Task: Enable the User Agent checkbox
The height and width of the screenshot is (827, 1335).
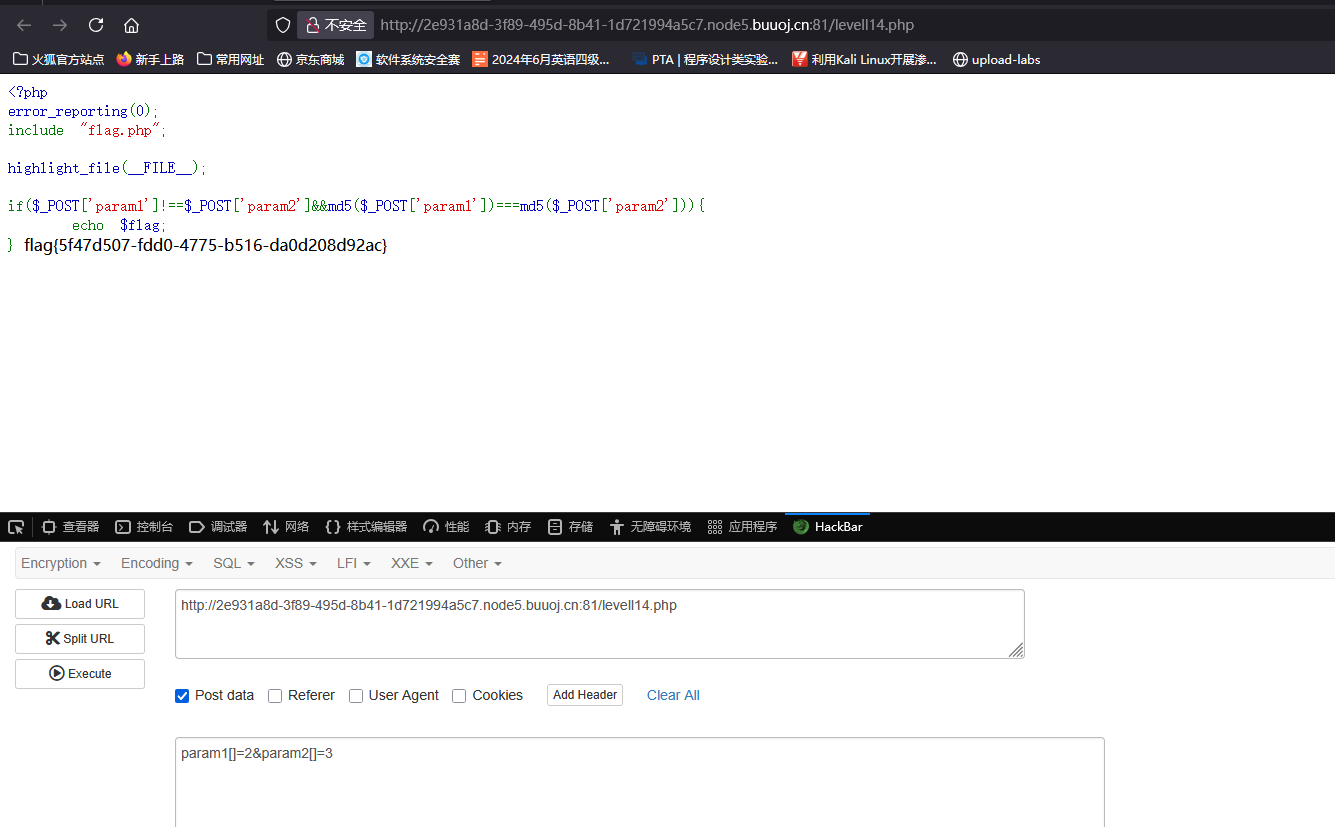Action: point(356,696)
